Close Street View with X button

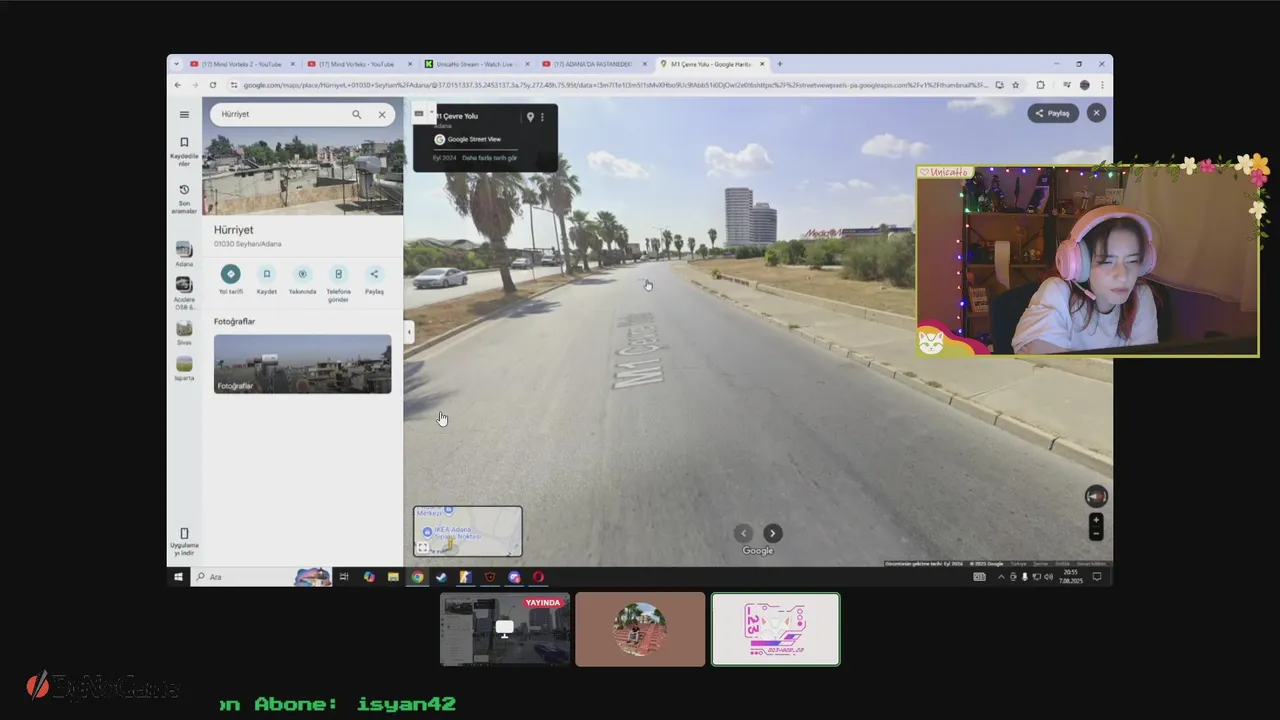[x=1096, y=113]
